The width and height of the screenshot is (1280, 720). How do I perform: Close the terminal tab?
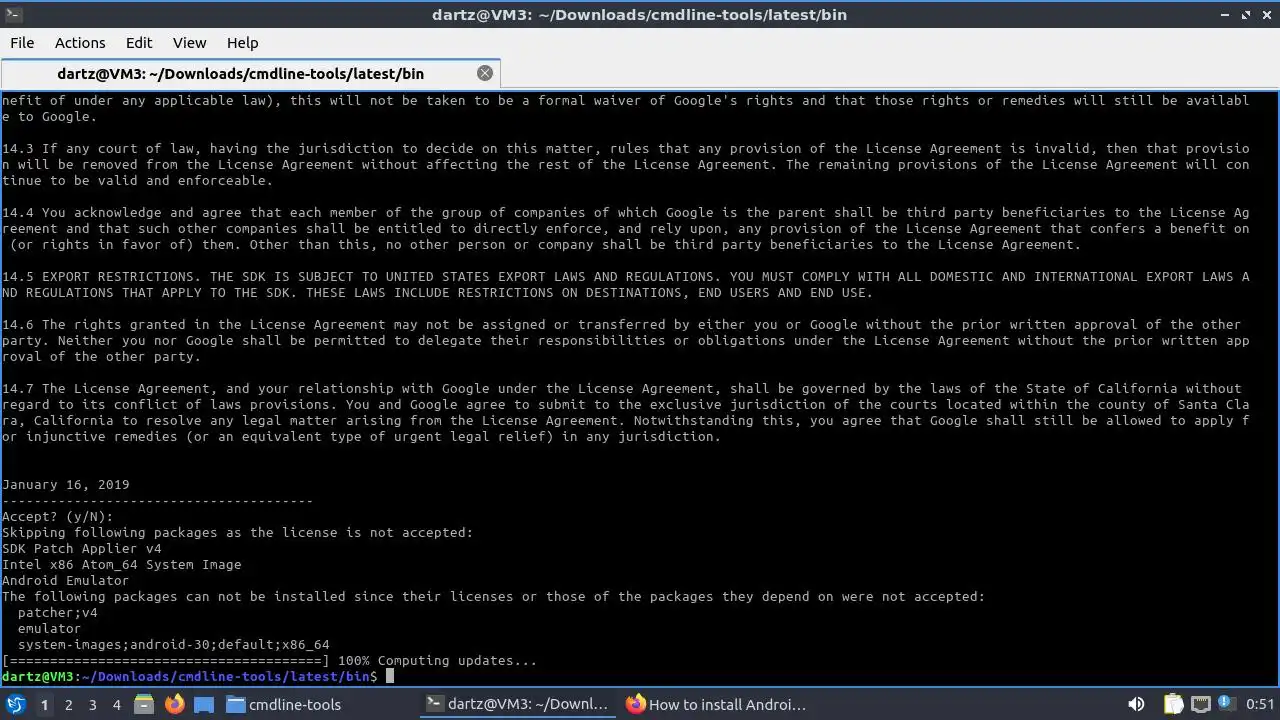click(485, 73)
